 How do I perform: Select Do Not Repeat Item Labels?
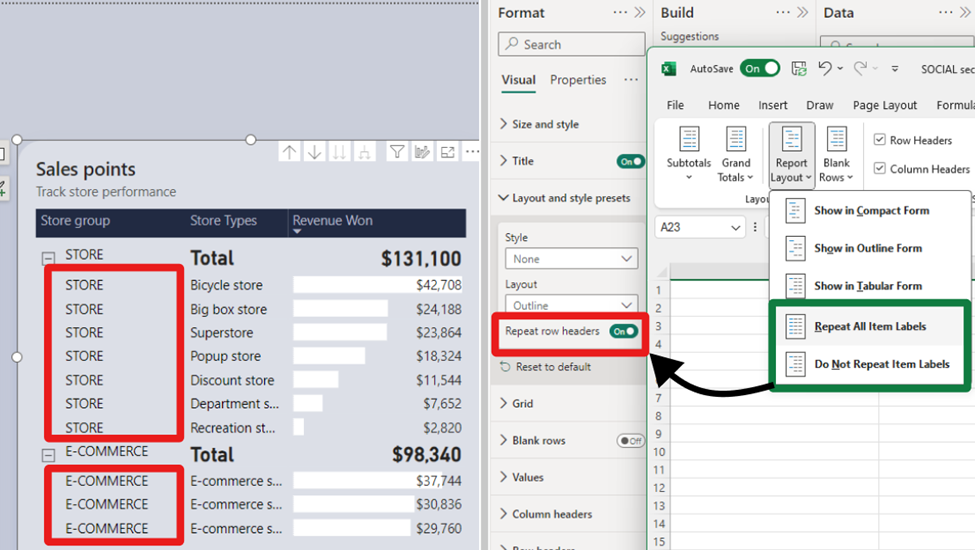871,364
